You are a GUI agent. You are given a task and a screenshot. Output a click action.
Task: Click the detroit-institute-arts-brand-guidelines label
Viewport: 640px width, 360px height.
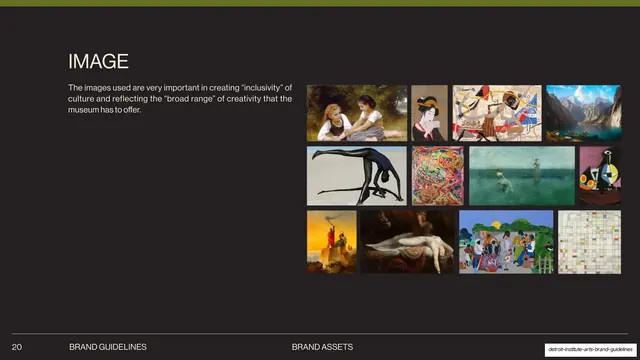[590, 350]
